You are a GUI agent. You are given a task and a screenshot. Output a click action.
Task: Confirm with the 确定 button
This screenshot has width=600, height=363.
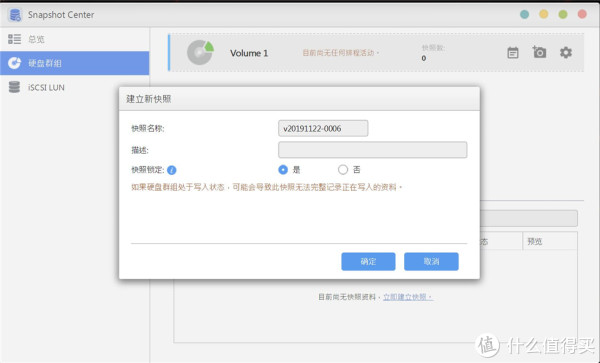(368, 262)
